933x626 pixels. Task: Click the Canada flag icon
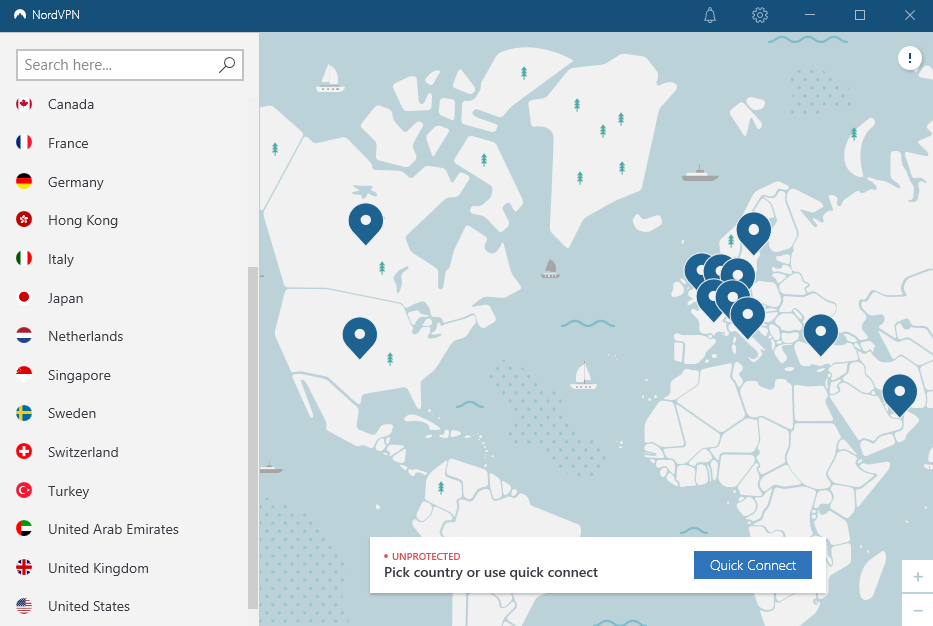[24, 104]
